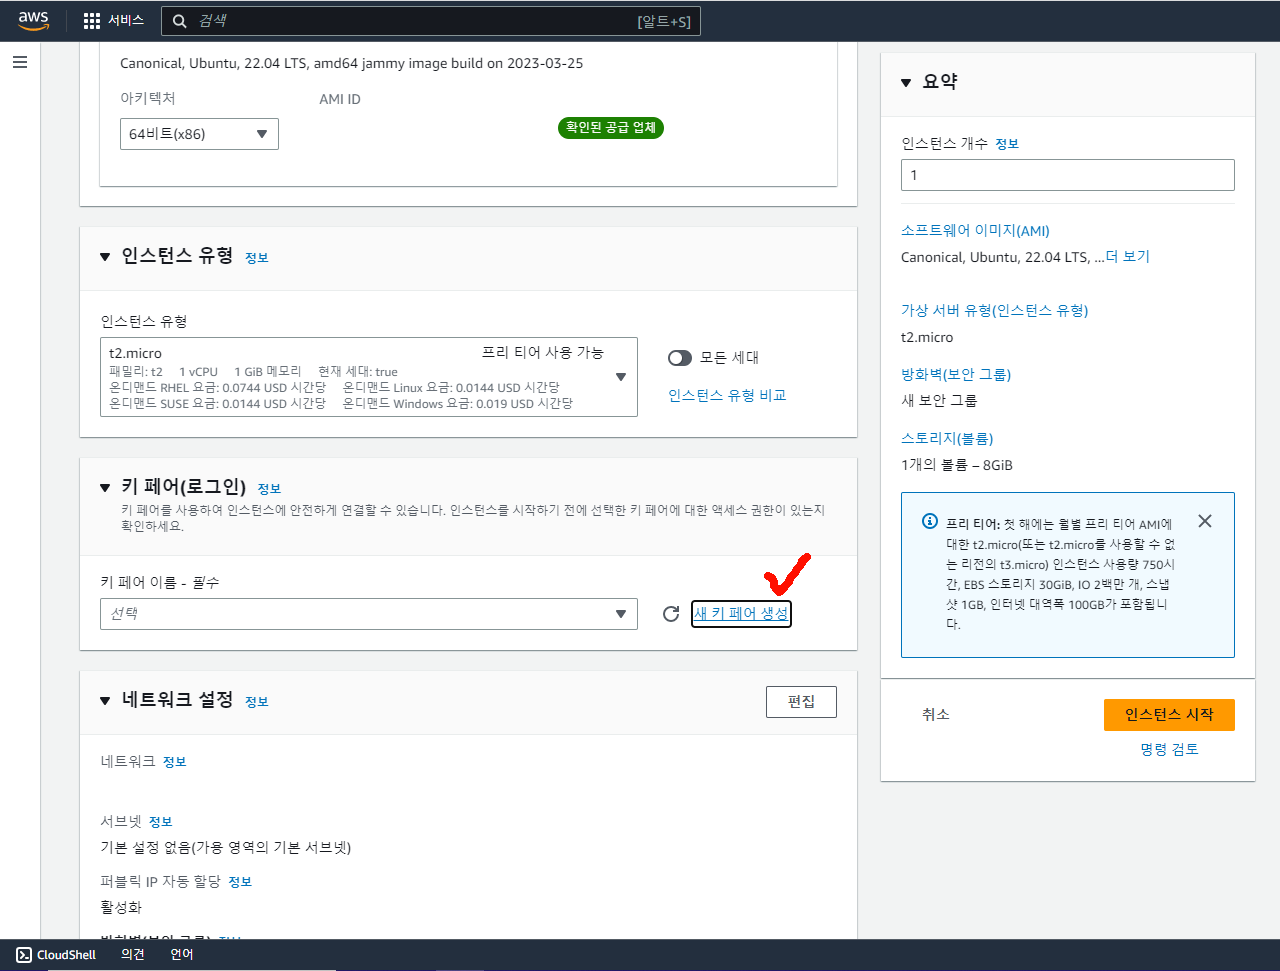Image resolution: width=1280 pixels, height=971 pixels.
Task: Click the free tier info icon
Action: (x=929, y=522)
